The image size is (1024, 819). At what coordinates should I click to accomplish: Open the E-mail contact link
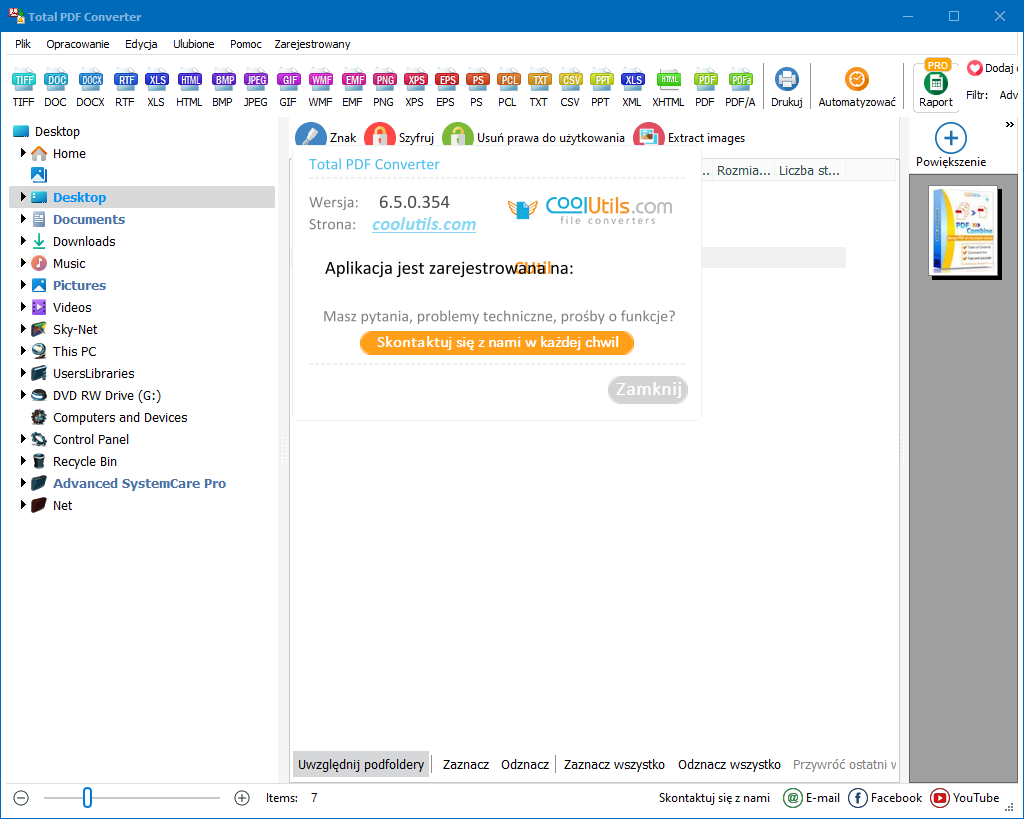(812, 797)
